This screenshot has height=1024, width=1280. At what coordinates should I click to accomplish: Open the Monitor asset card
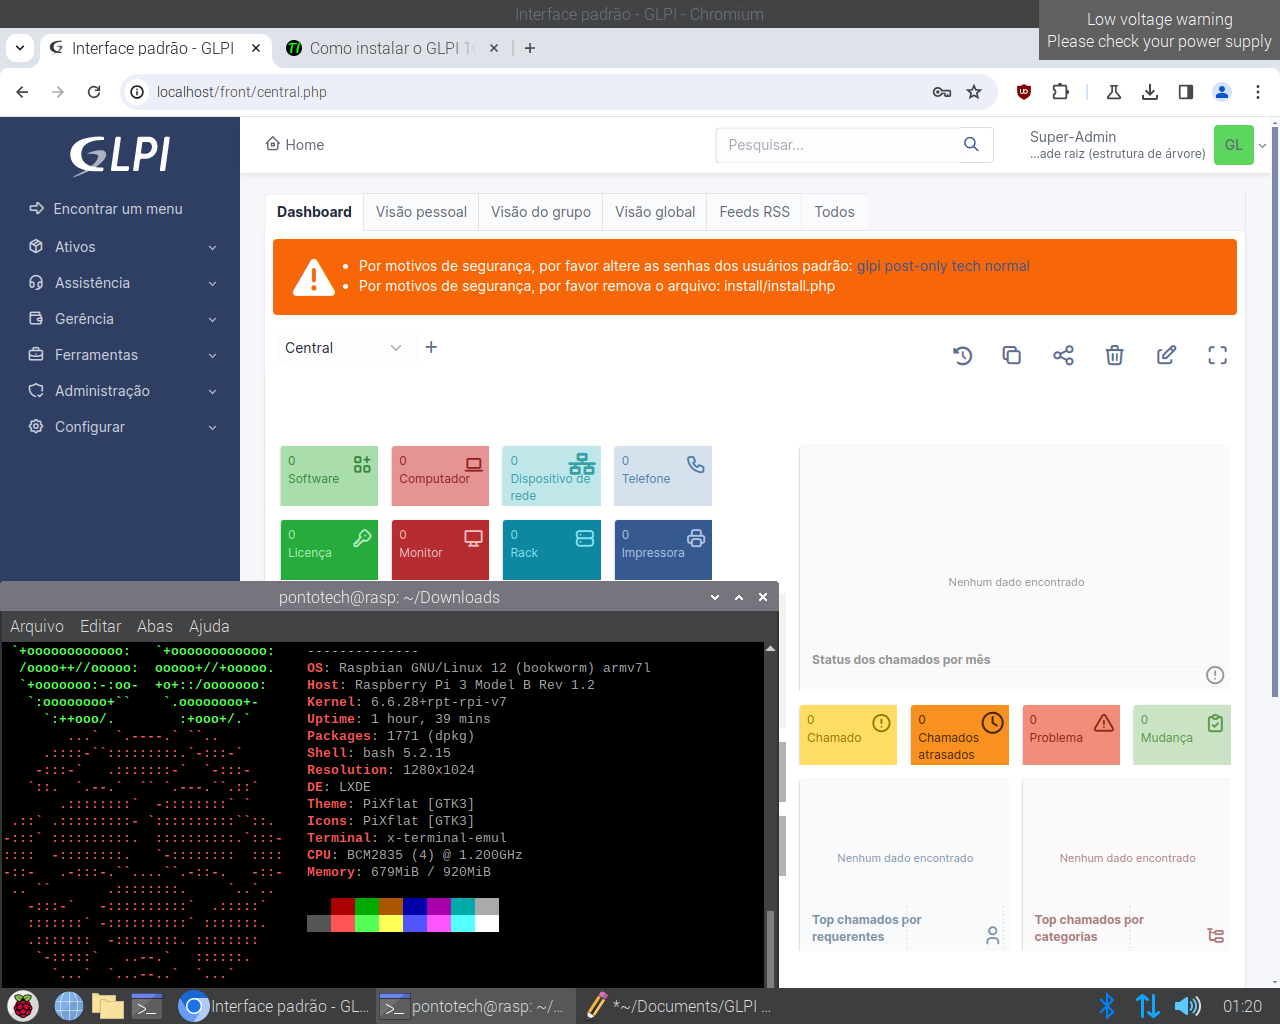tap(440, 549)
